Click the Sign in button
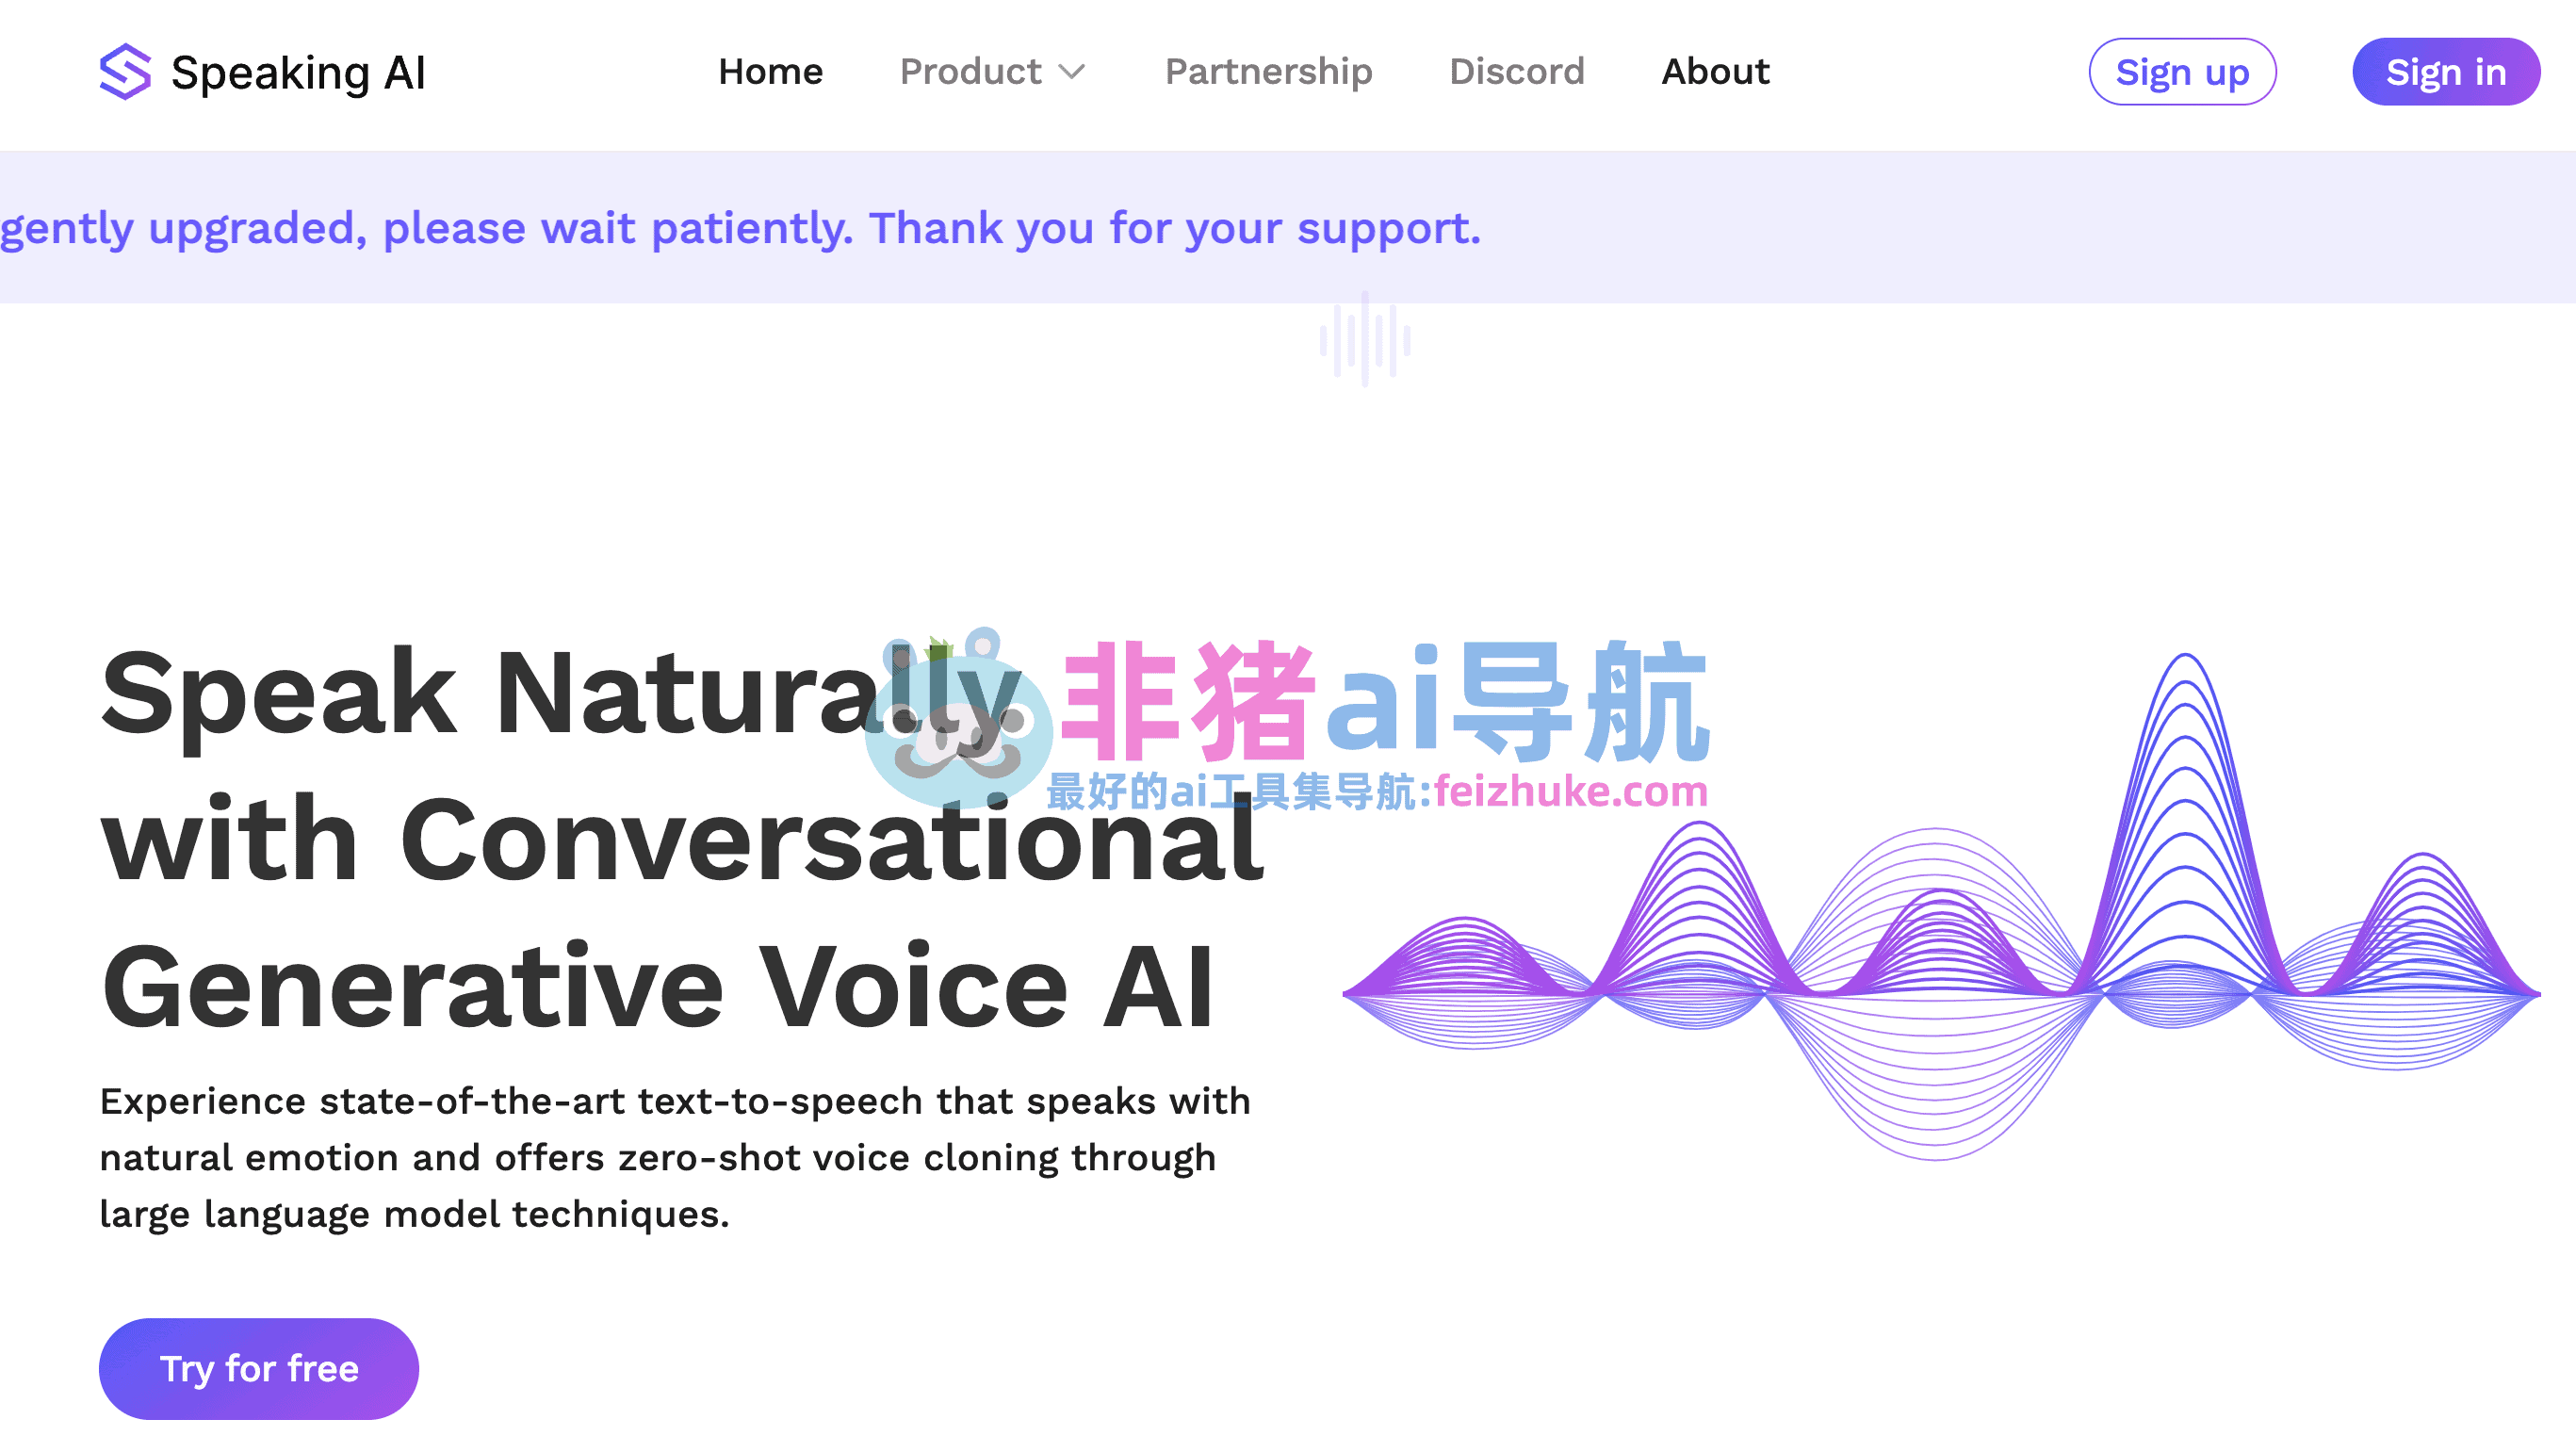2576x1436 pixels. (2445, 72)
